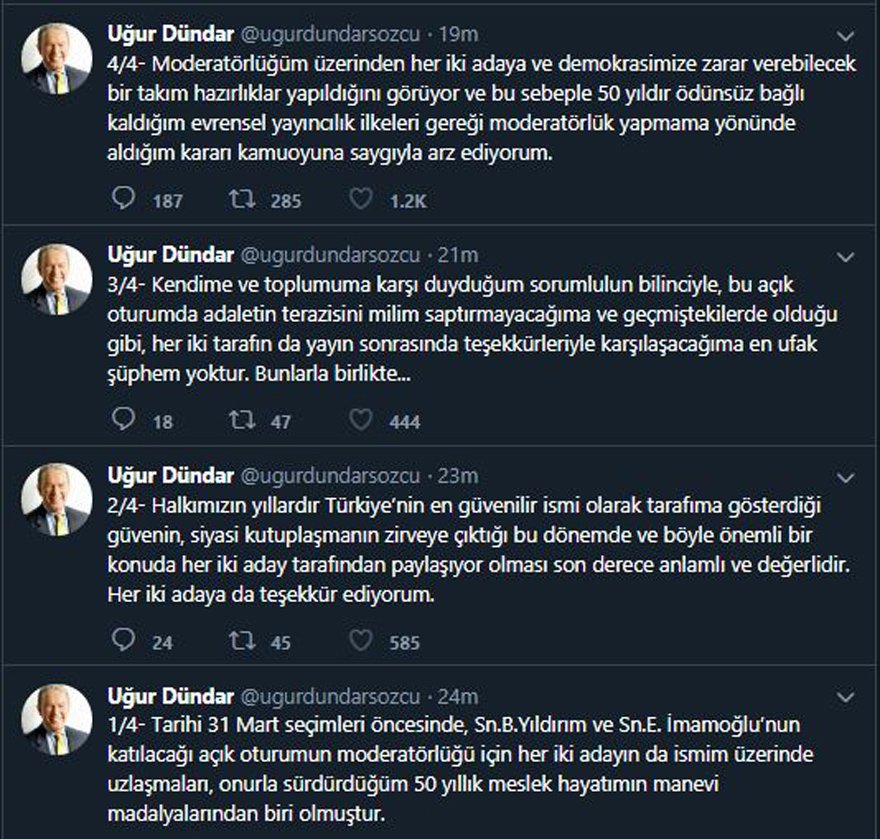Image resolution: width=880 pixels, height=839 pixels.
Task: Expand options chevron on the 23m tweet
Action: (x=845, y=478)
